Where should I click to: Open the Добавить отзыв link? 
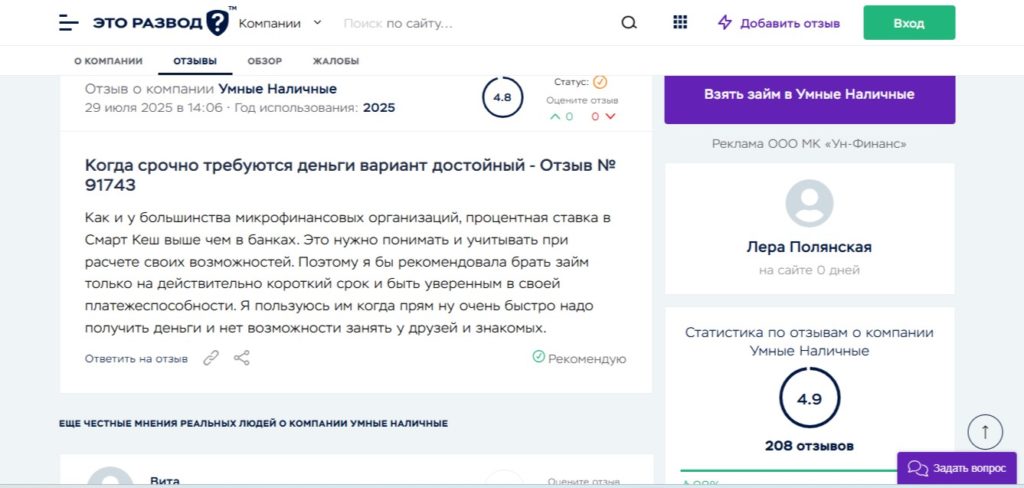(x=790, y=24)
